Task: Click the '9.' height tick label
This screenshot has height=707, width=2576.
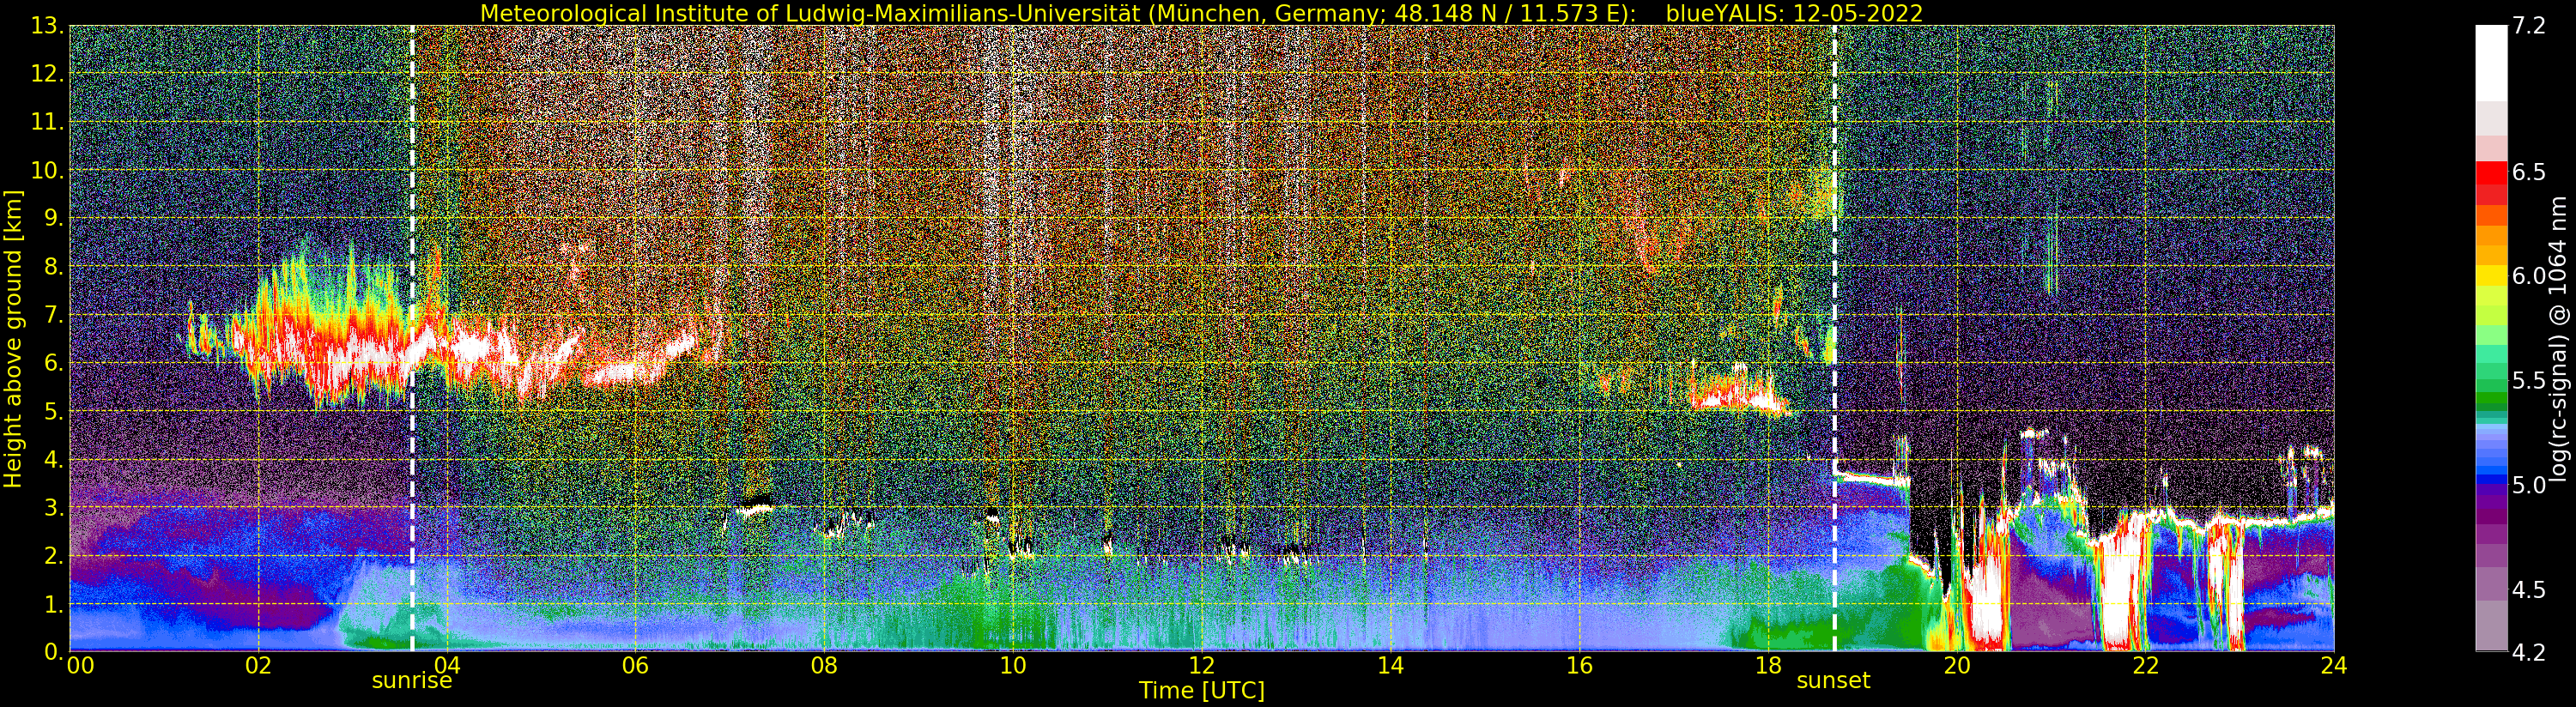Action: (54, 219)
